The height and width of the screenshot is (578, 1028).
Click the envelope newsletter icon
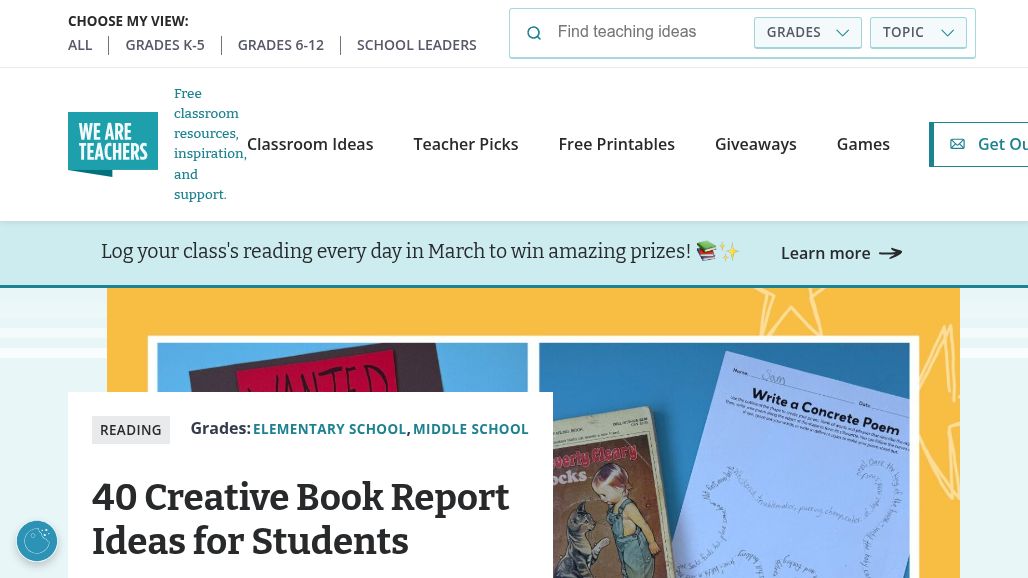957,144
